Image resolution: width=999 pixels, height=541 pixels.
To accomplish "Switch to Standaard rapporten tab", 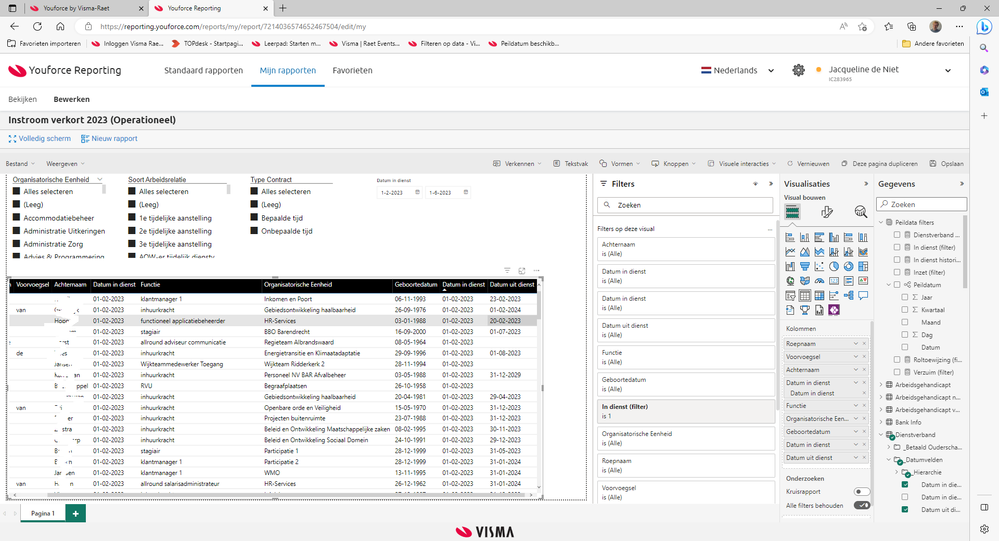I will tap(203, 70).
